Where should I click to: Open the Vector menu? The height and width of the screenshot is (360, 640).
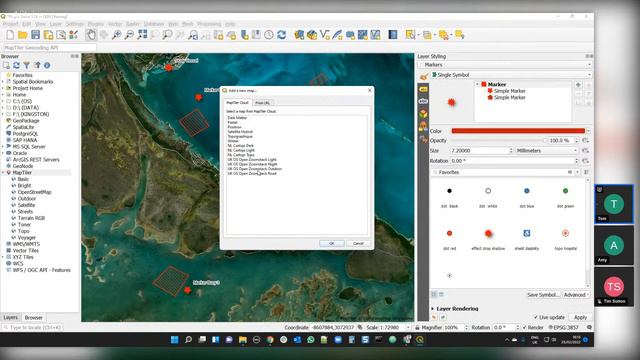coord(115,24)
